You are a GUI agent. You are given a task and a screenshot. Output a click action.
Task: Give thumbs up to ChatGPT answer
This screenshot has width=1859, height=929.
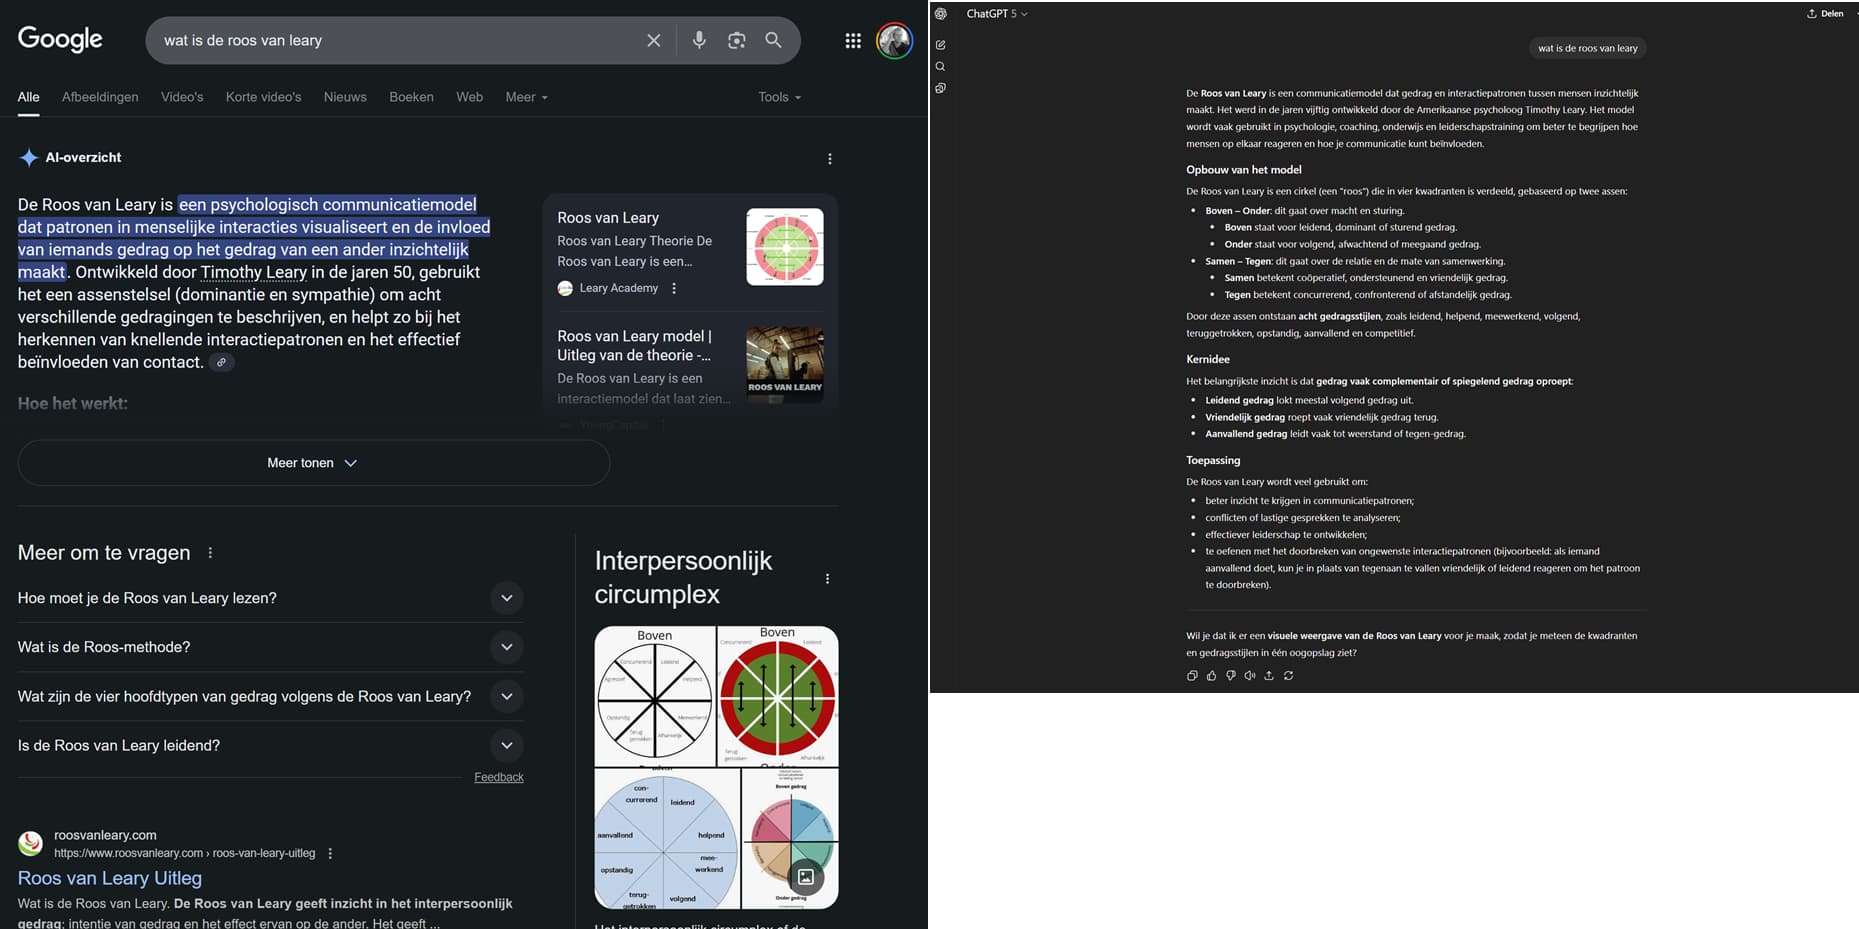pos(1212,676)
